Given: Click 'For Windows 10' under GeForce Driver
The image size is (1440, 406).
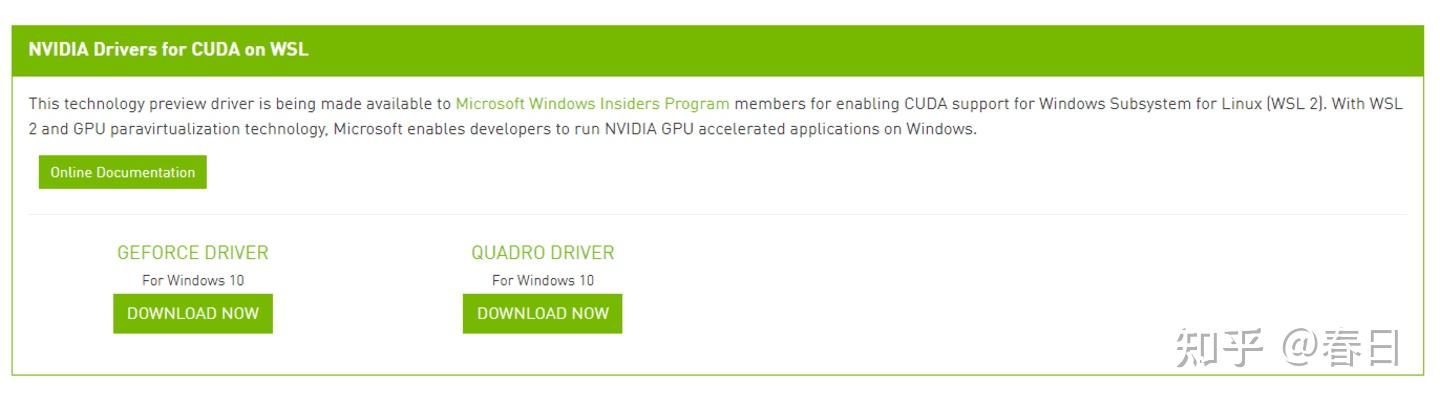Looking at the screenshot, I should click(x=192, y=280).
